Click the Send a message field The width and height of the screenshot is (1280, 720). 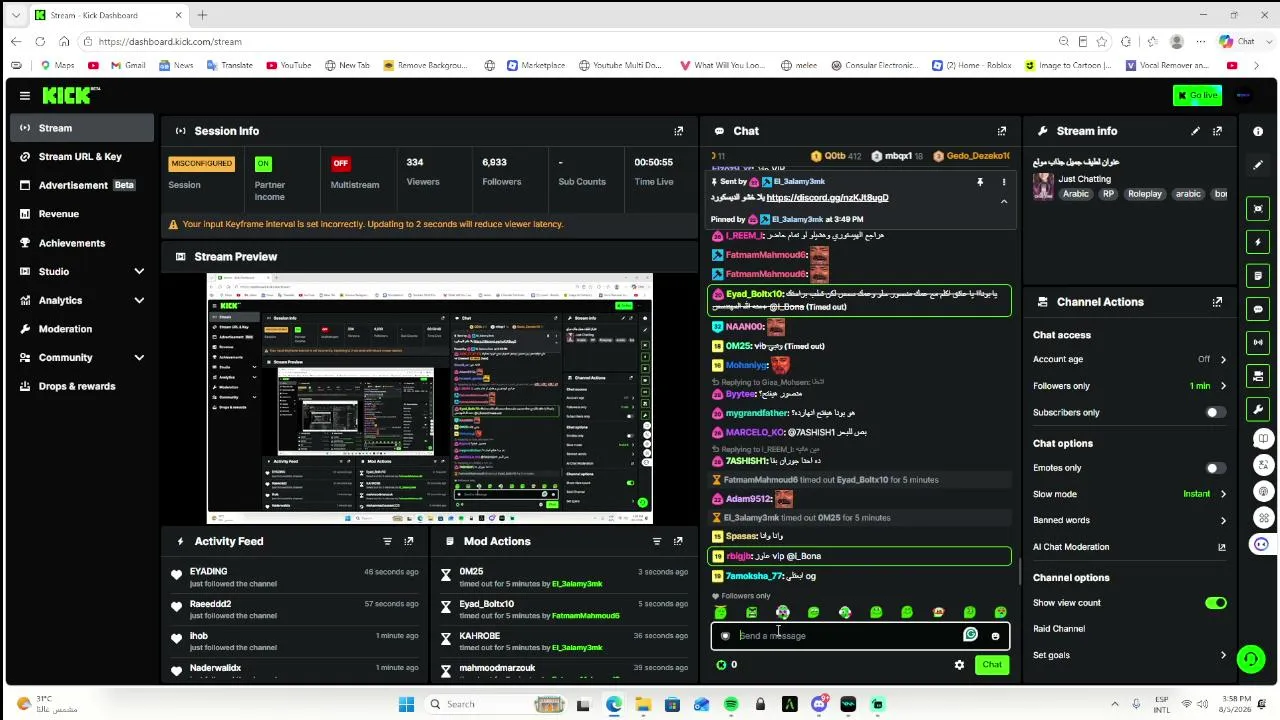848,636
